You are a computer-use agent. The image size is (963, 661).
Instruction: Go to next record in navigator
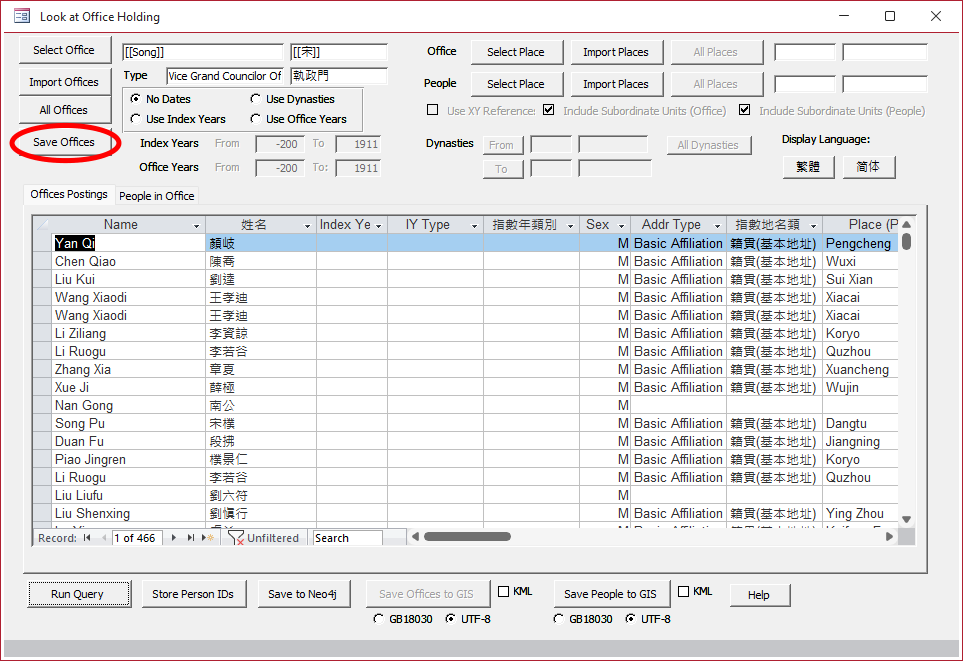175,538
